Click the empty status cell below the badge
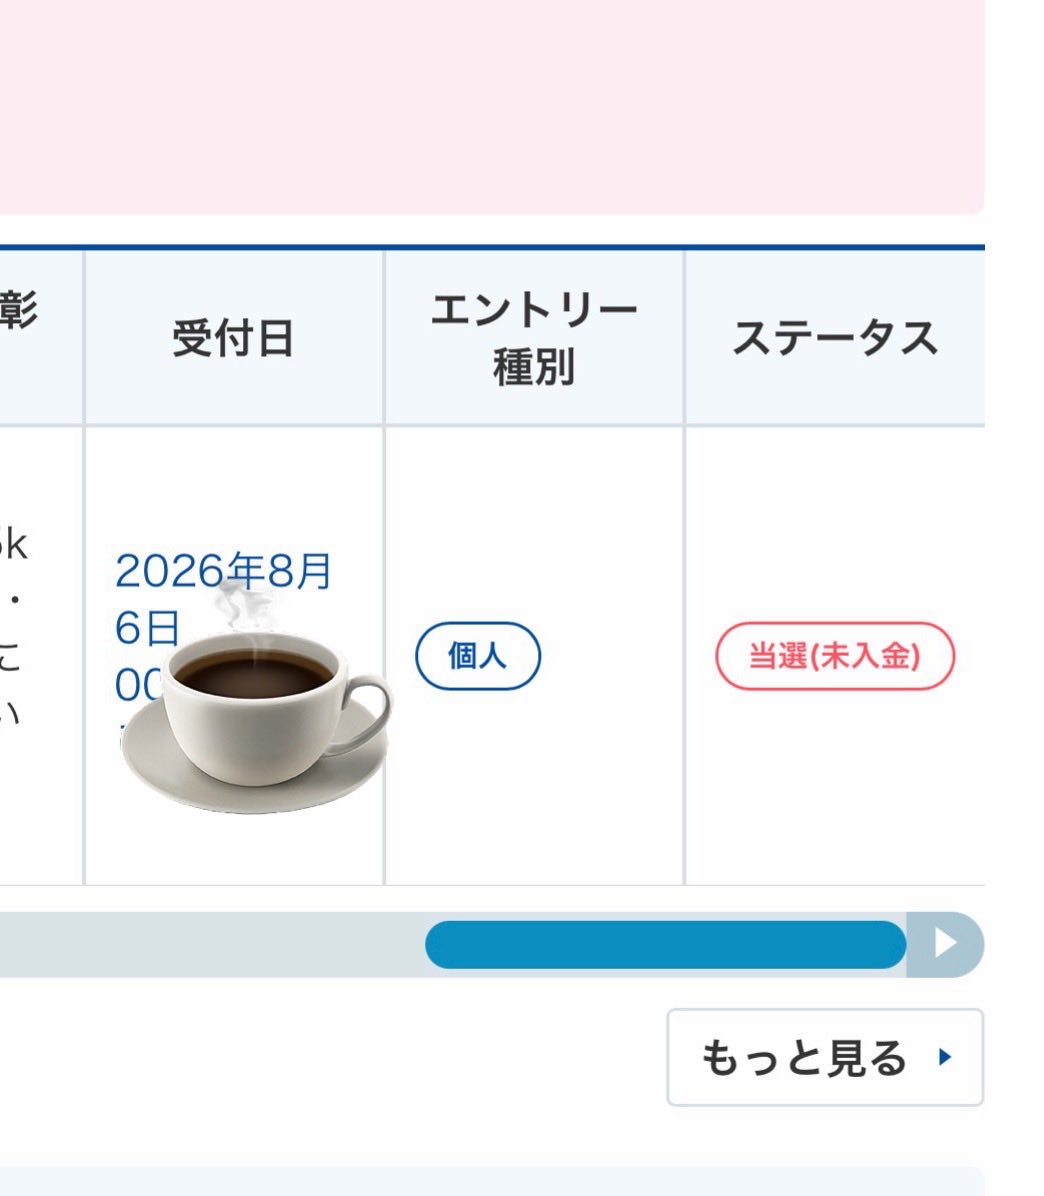This screenshot has width=1044, height=1196. [835, 786]
